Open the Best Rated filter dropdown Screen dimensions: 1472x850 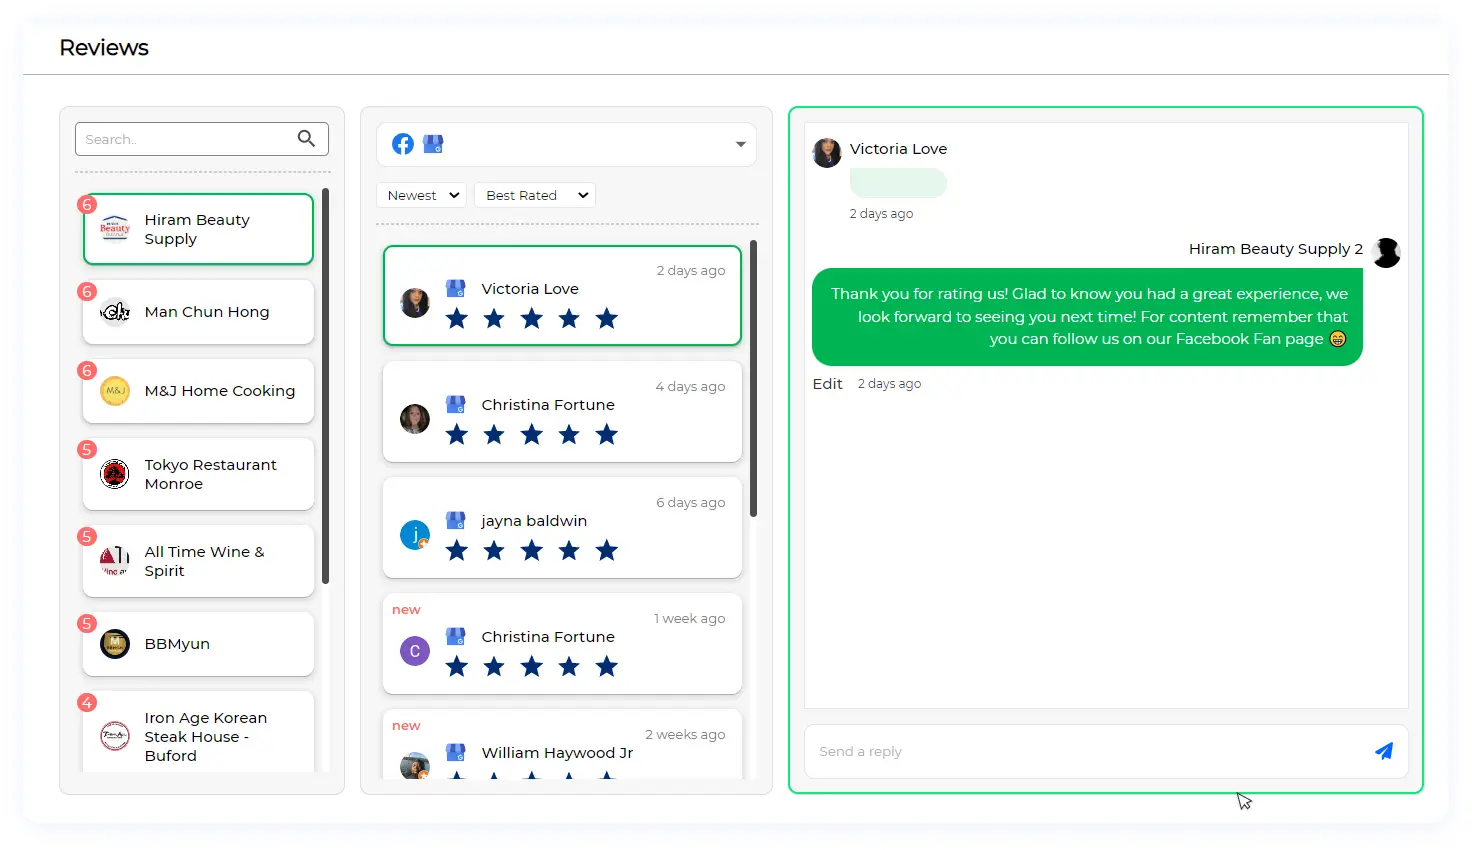pyautogui.click(x=534, y=195)
